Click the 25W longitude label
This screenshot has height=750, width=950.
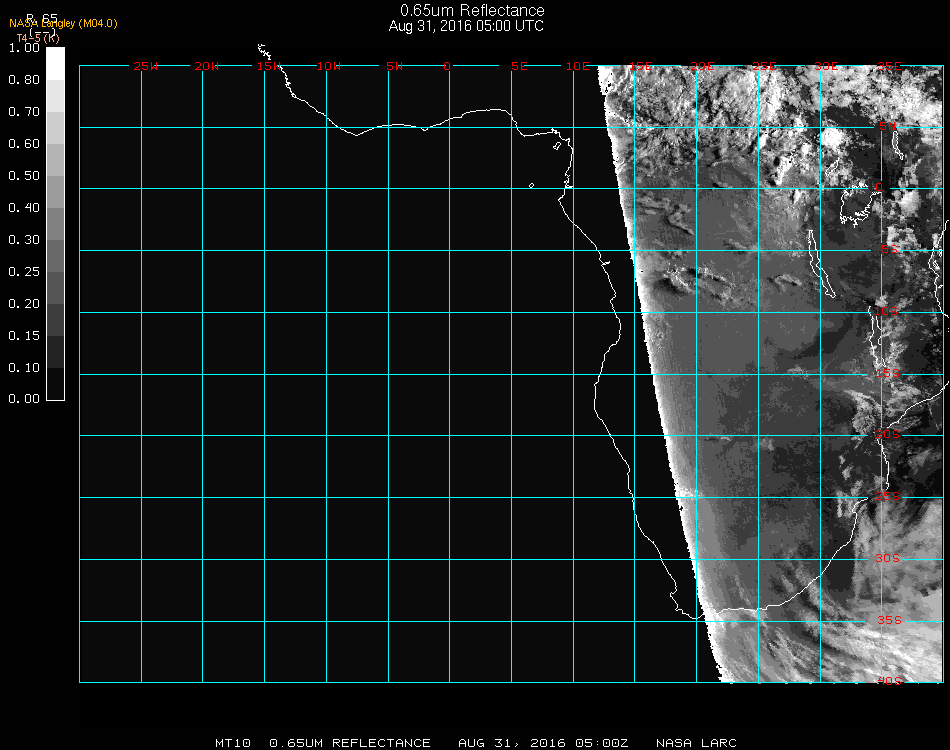click(x=145, y=67)
